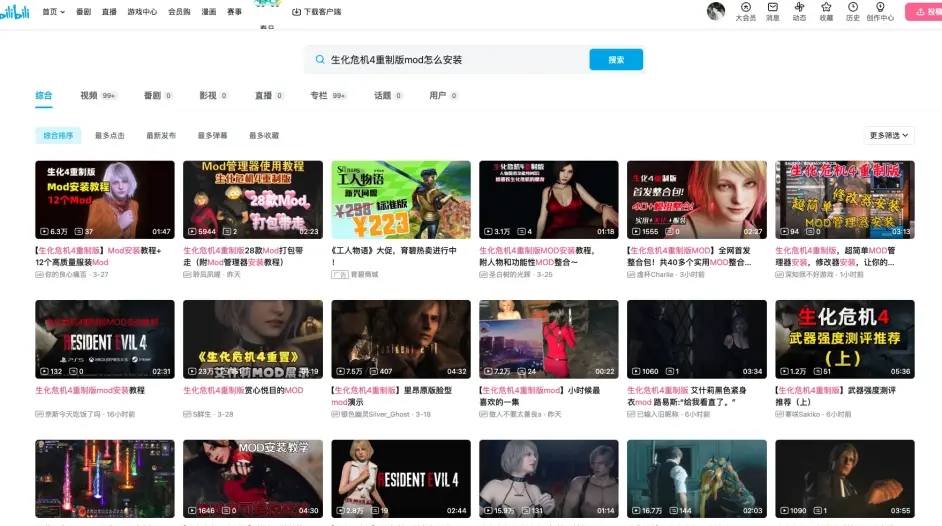Expand the 更多筛选 filter dropdown
The height and width of the screenshot is (526, 942).
coord(889,136)
